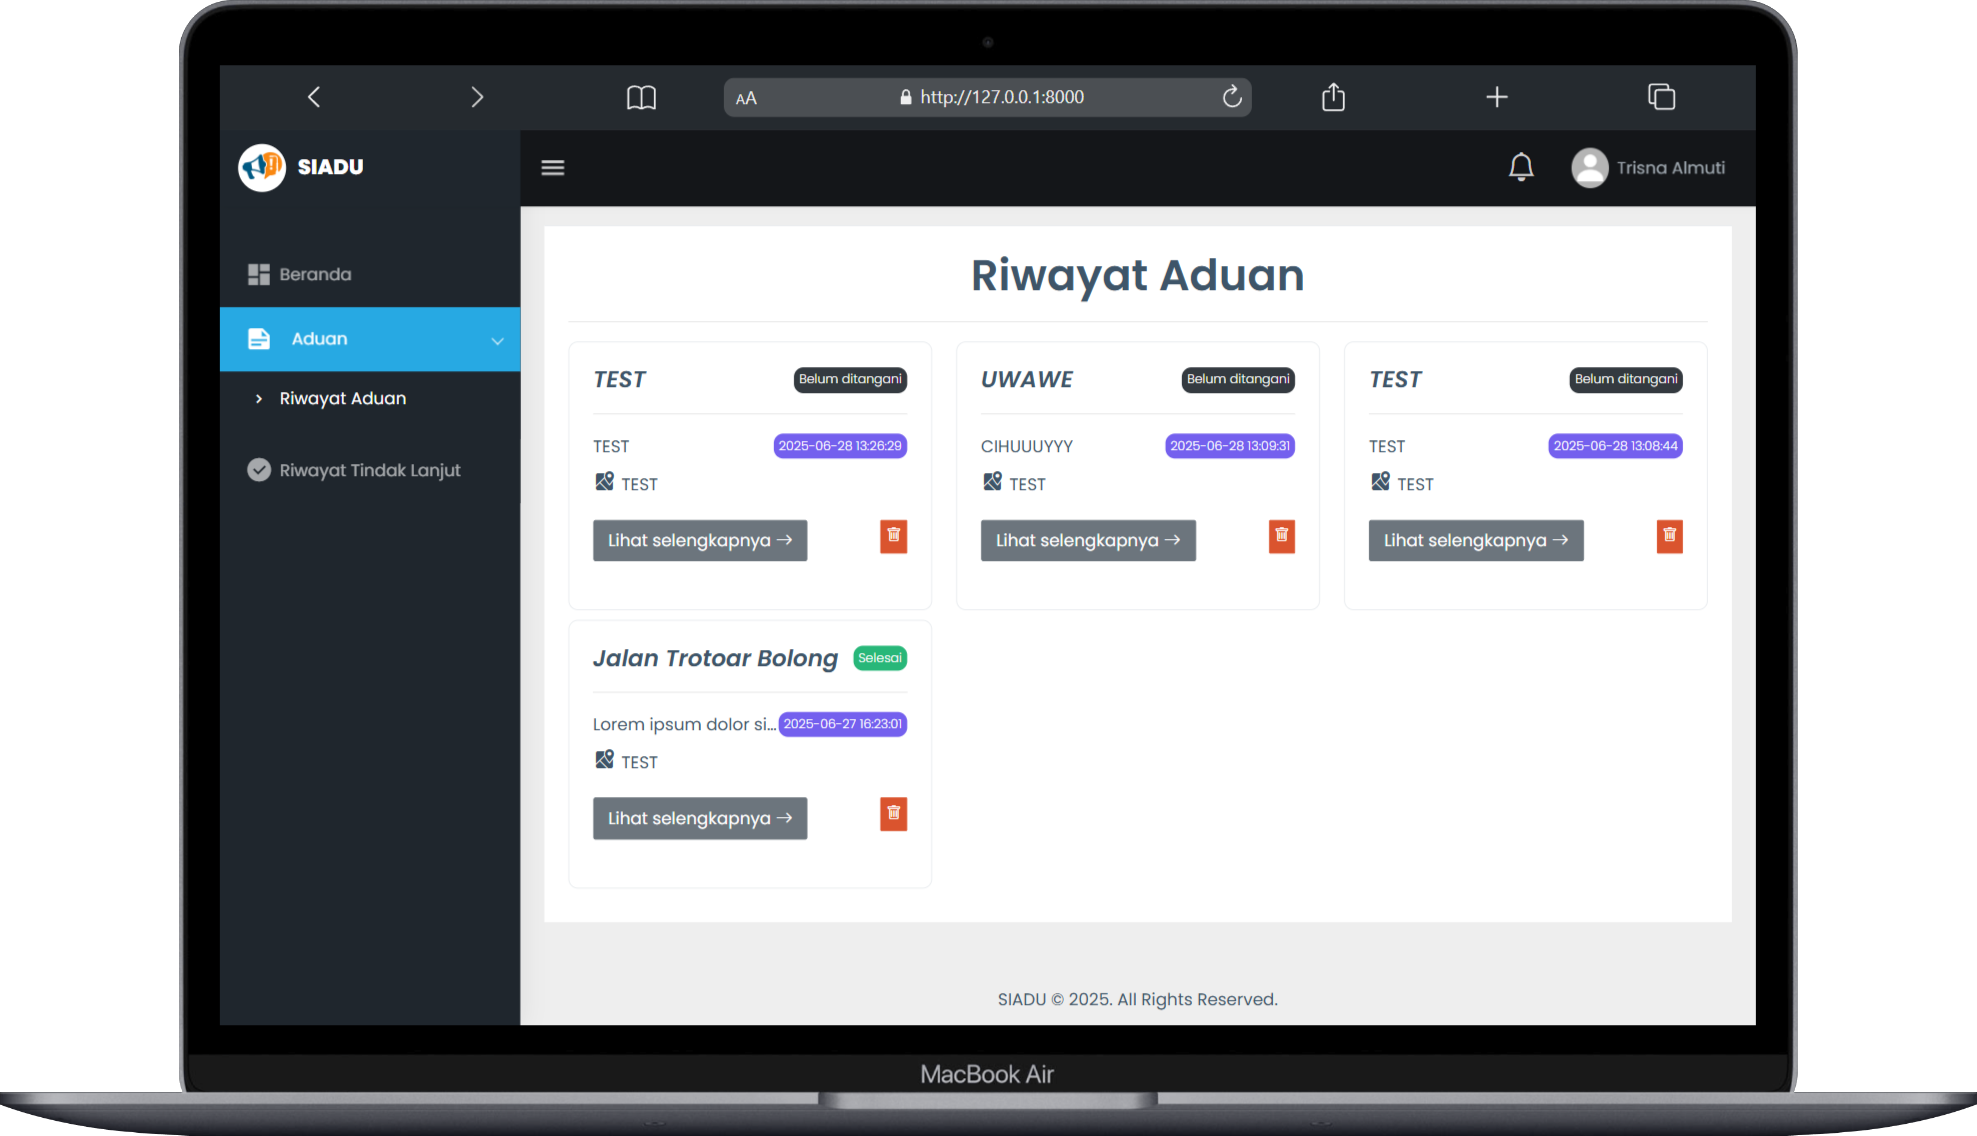Open Trisna Almuti user profile menu

(x=1648, y=168)
